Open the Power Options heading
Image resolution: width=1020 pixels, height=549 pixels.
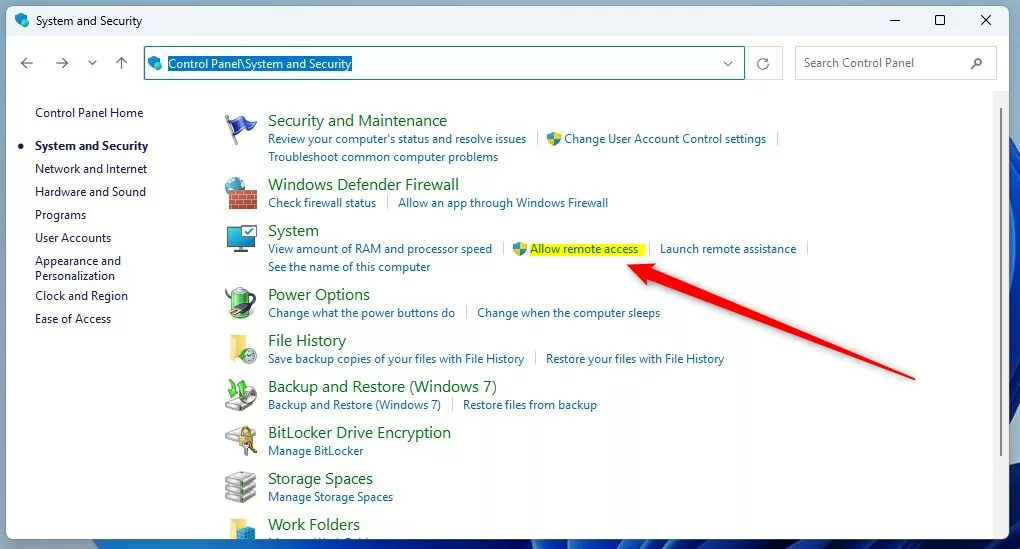[319, 295]
